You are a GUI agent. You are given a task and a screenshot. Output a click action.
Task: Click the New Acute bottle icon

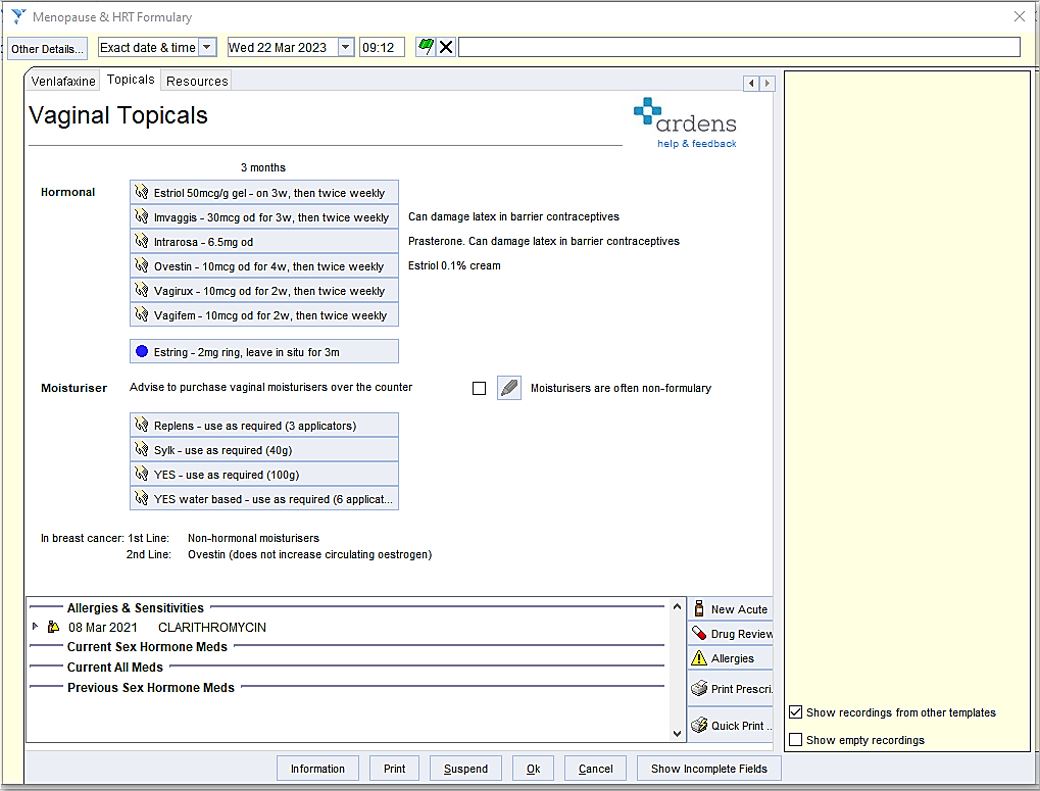click(x=698, y=609)
